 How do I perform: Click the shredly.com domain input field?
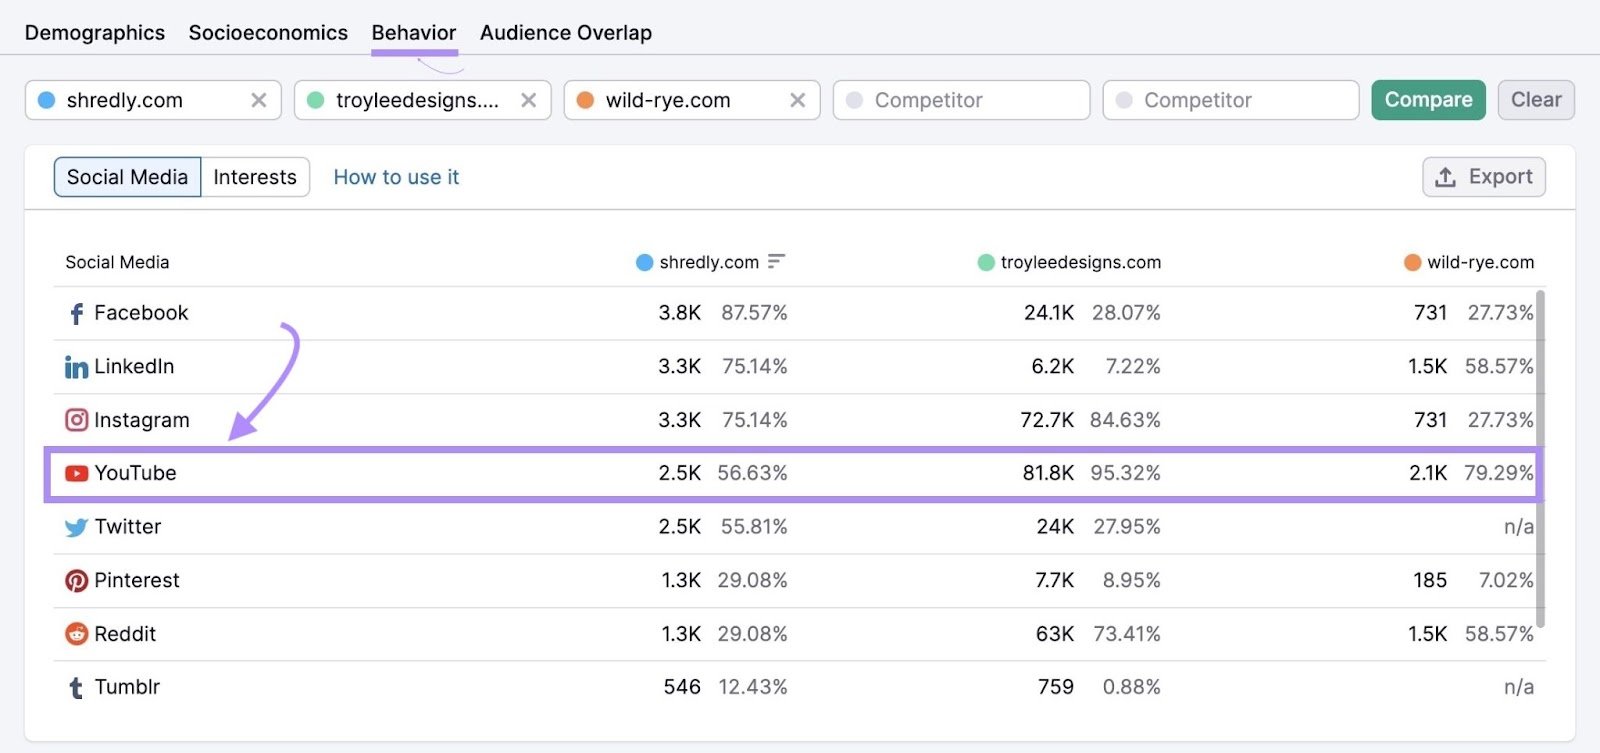point(153,100)
